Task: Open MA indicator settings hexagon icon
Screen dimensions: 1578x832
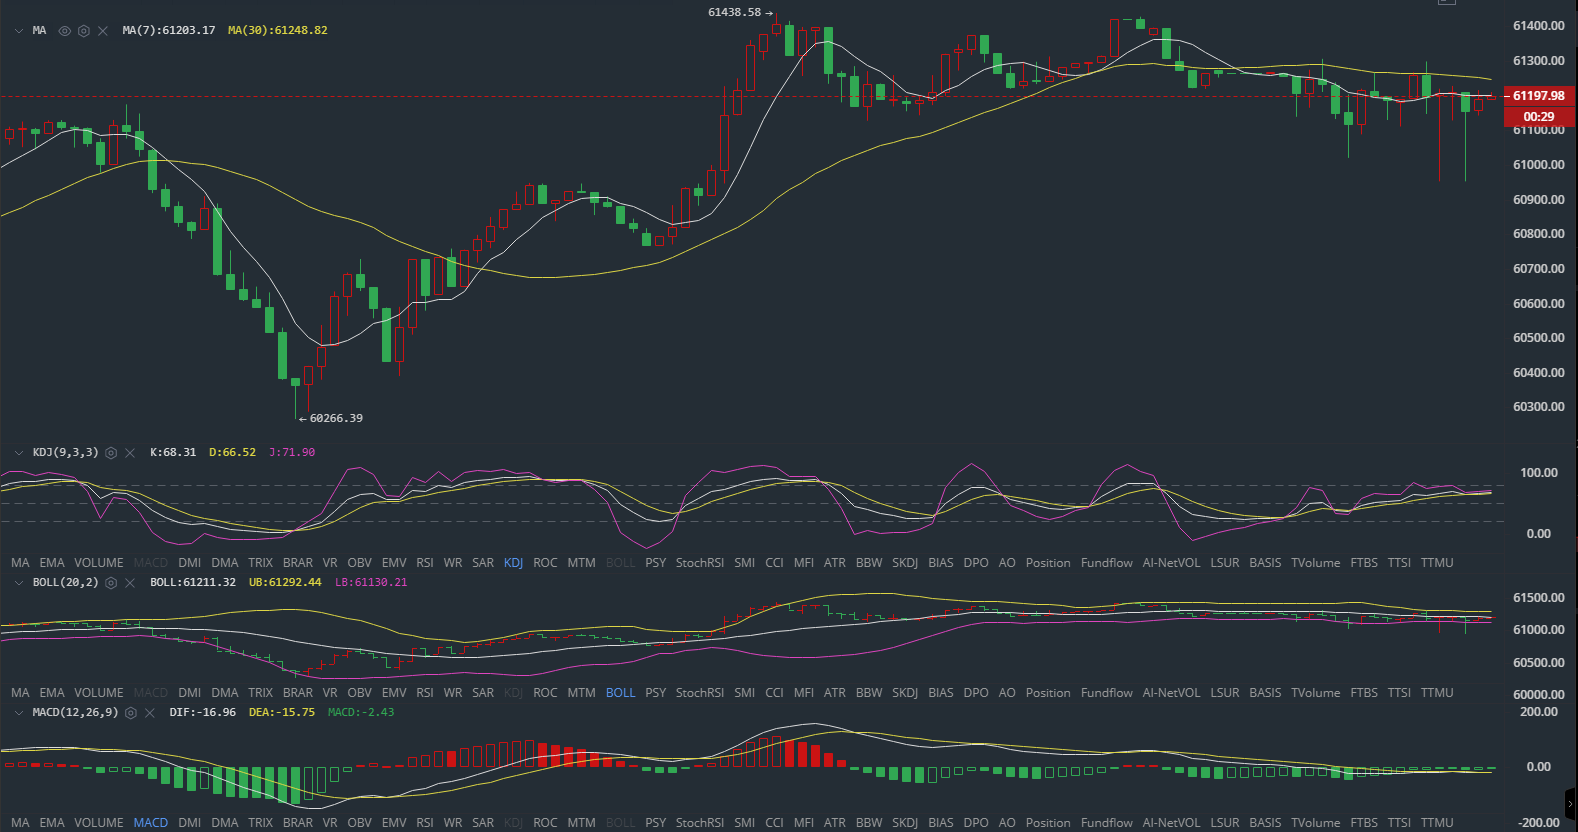Action: [84, 31]
